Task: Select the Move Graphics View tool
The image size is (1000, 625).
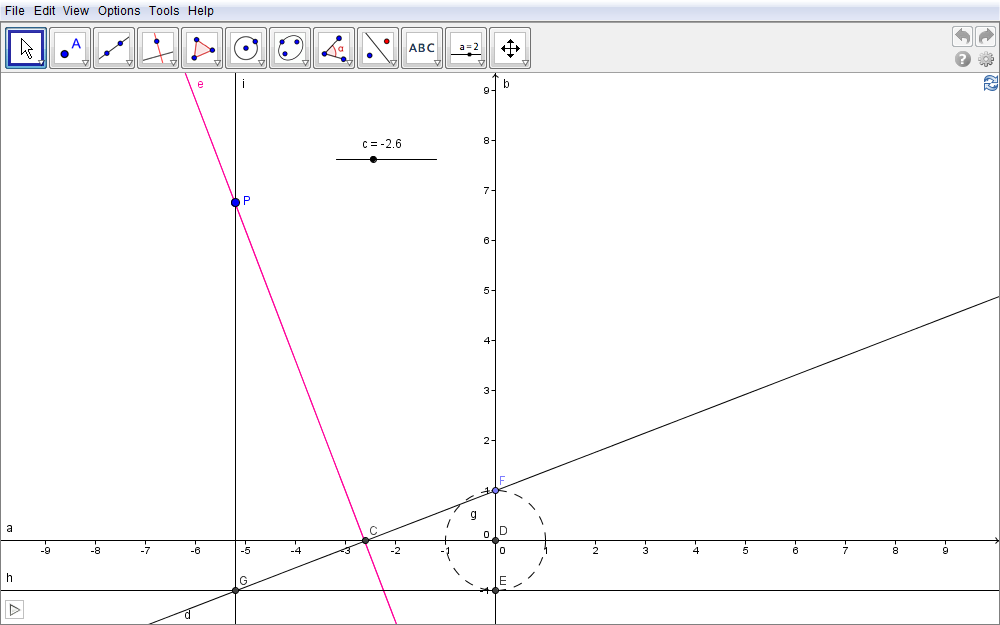Action: pos(510,47)
